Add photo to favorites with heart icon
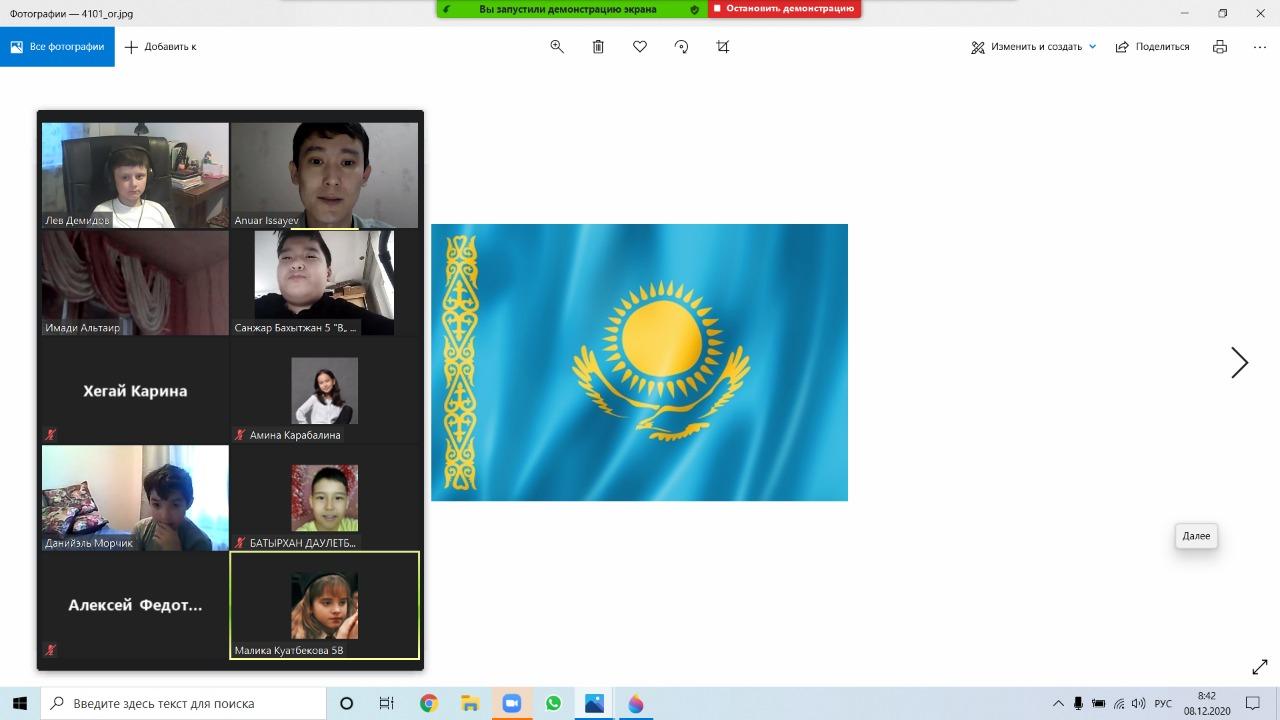1280x720 pixels. [640, 47]
